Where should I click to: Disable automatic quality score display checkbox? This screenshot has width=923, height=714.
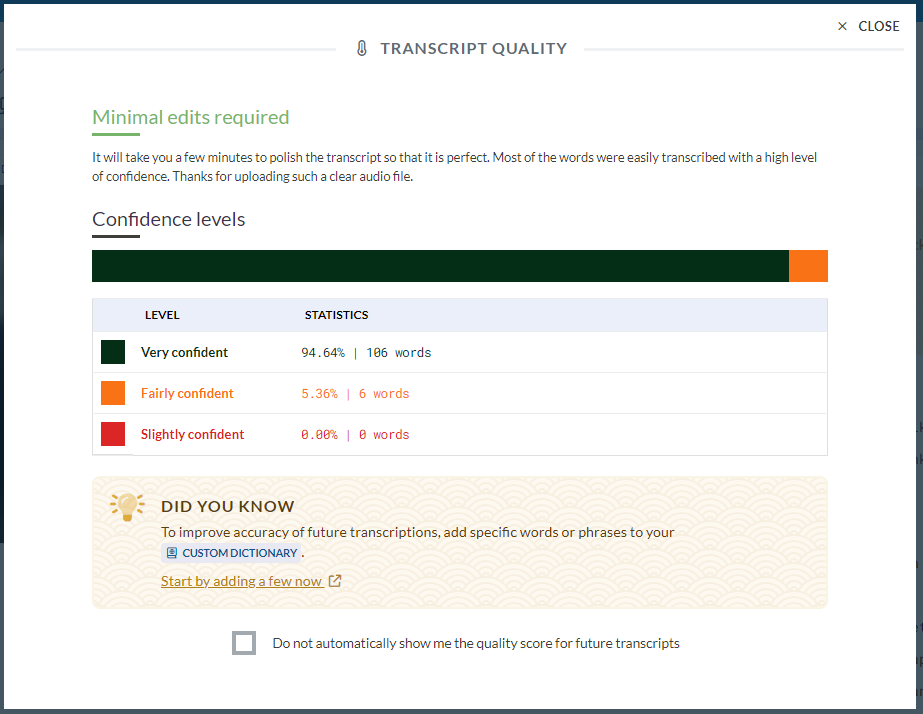[244, 643]
